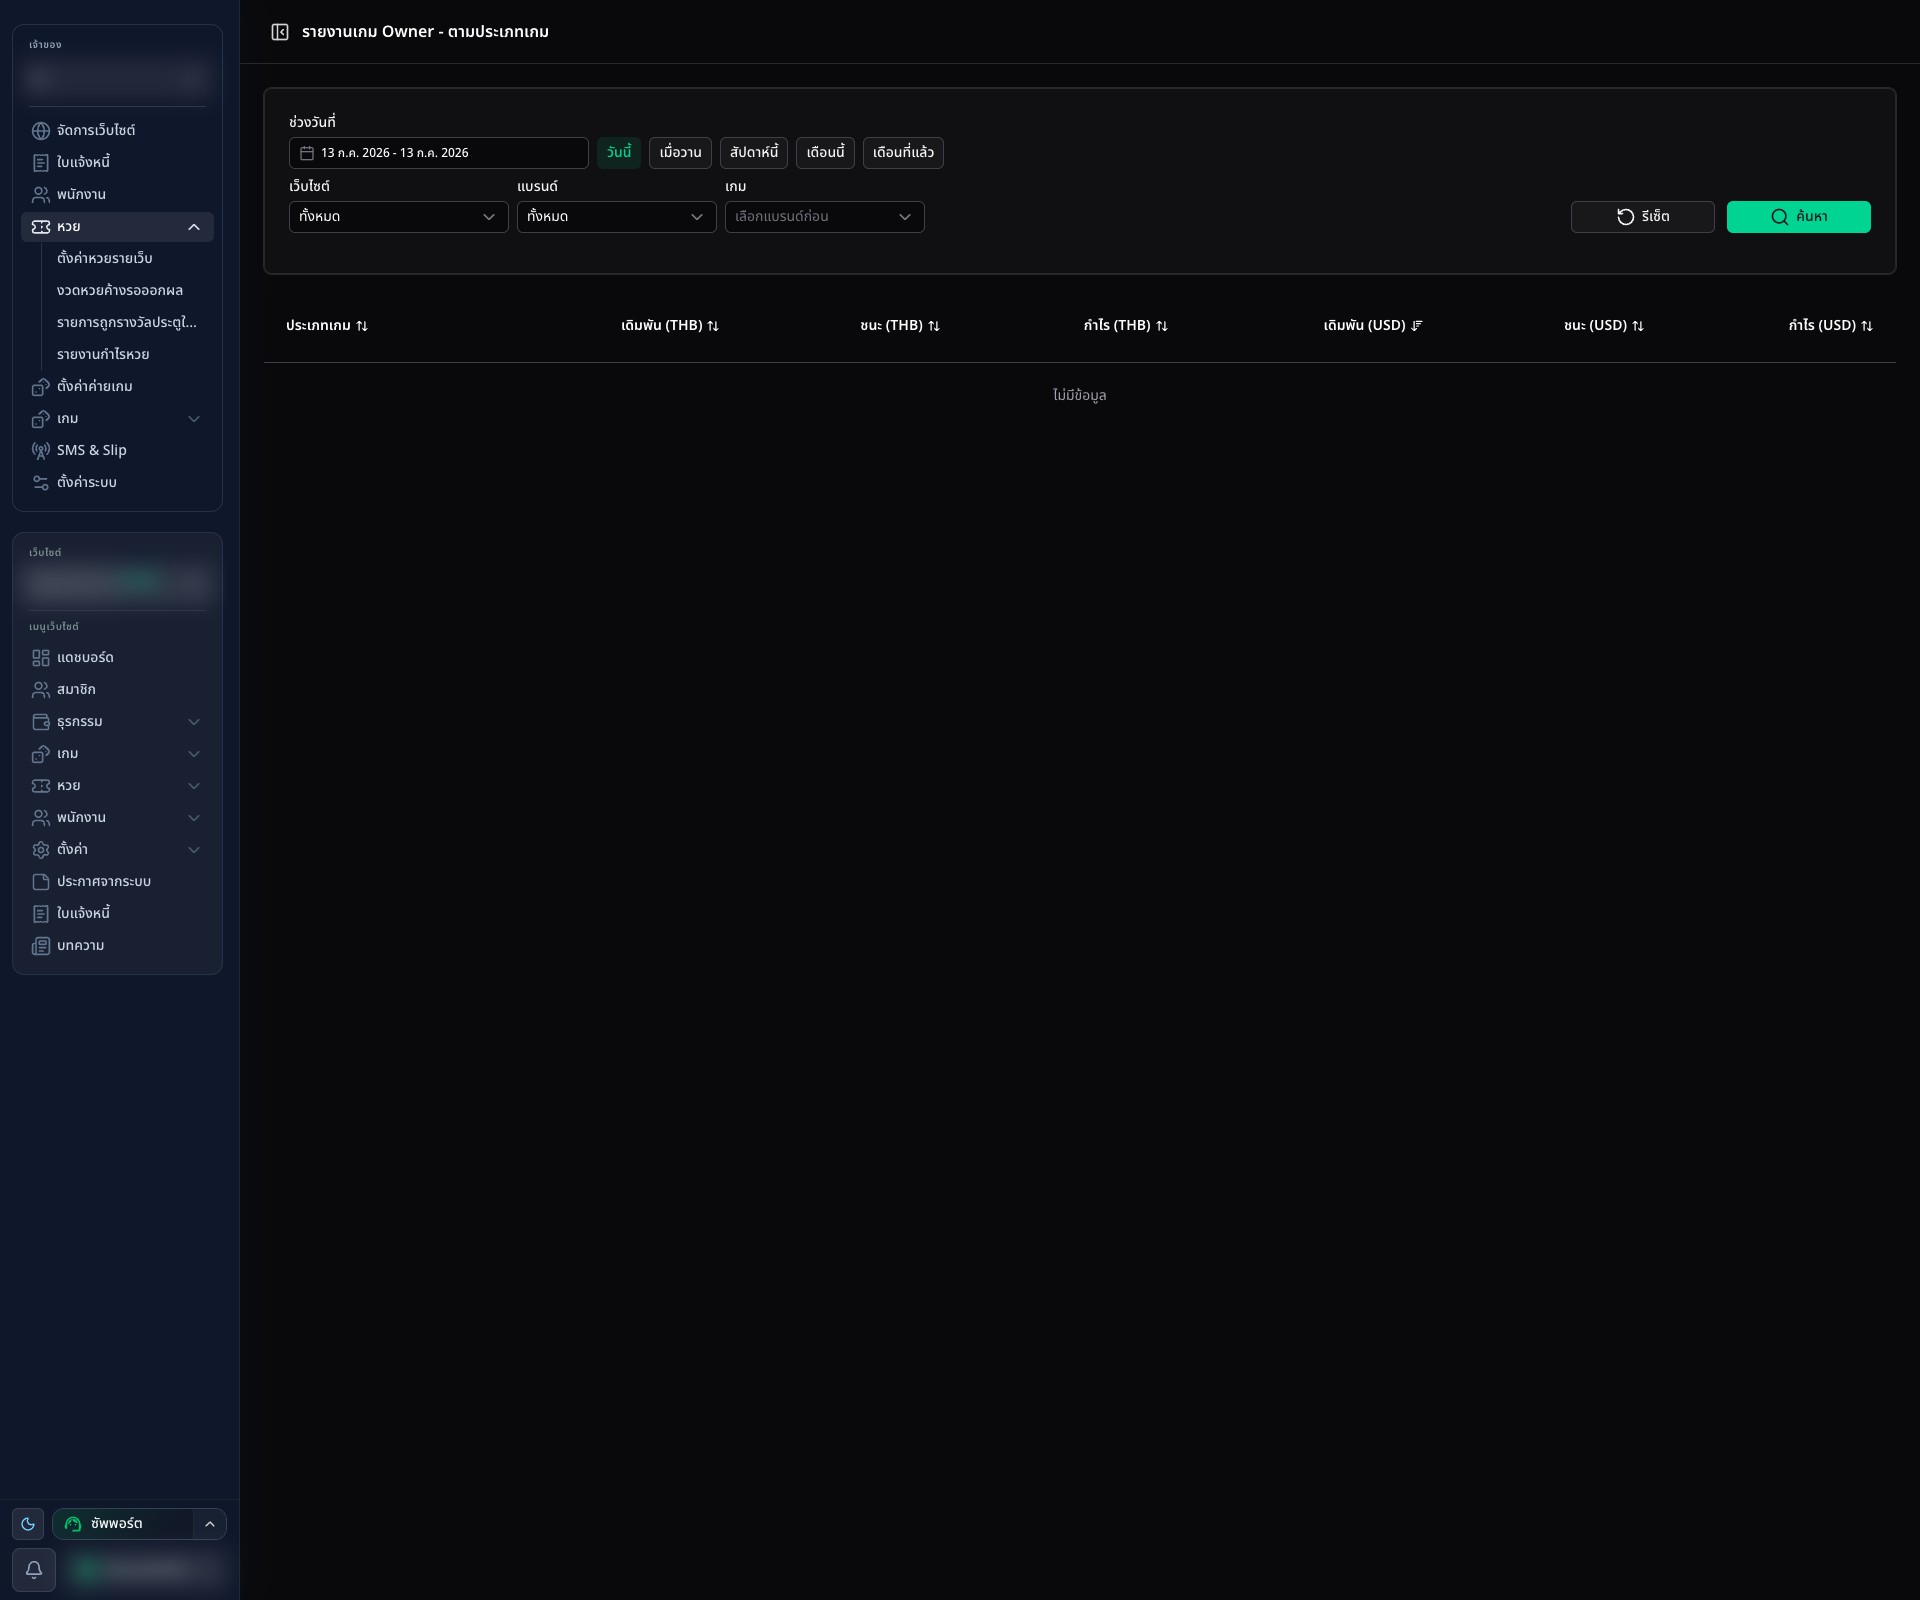The height and width of the screenshot is (1600, 1920).
Task: Select เดือนนี้ date preset
Action: [x=826, y=153]
